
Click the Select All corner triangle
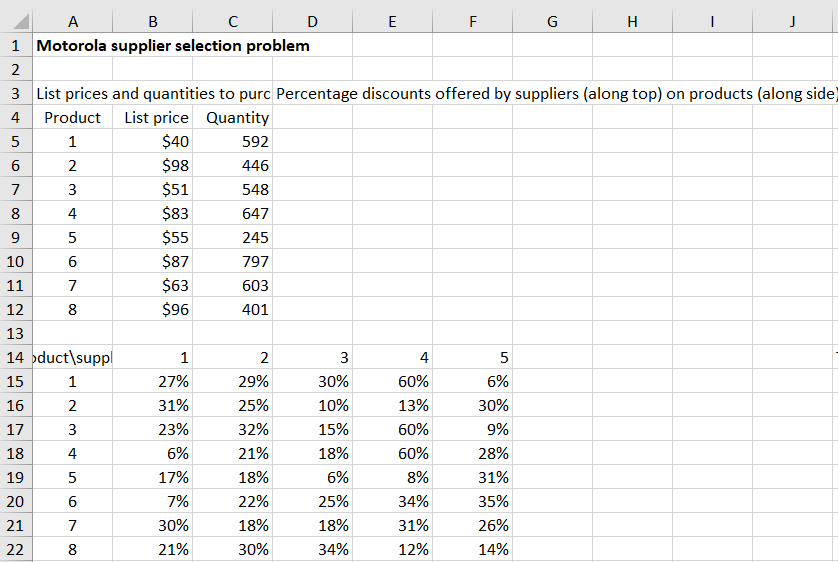[x=21, y=22]
